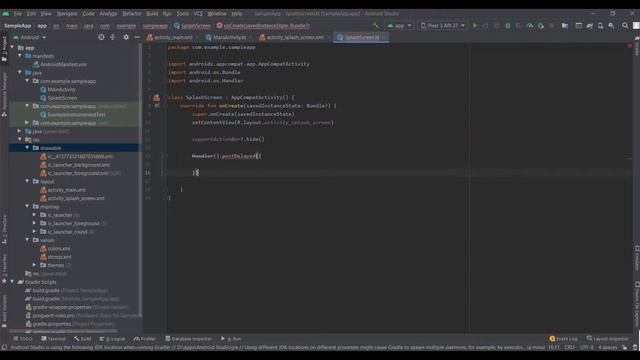Open the Profile app gauge icon
This screenshot has width=640, height=360.
(x=530, y=26)
